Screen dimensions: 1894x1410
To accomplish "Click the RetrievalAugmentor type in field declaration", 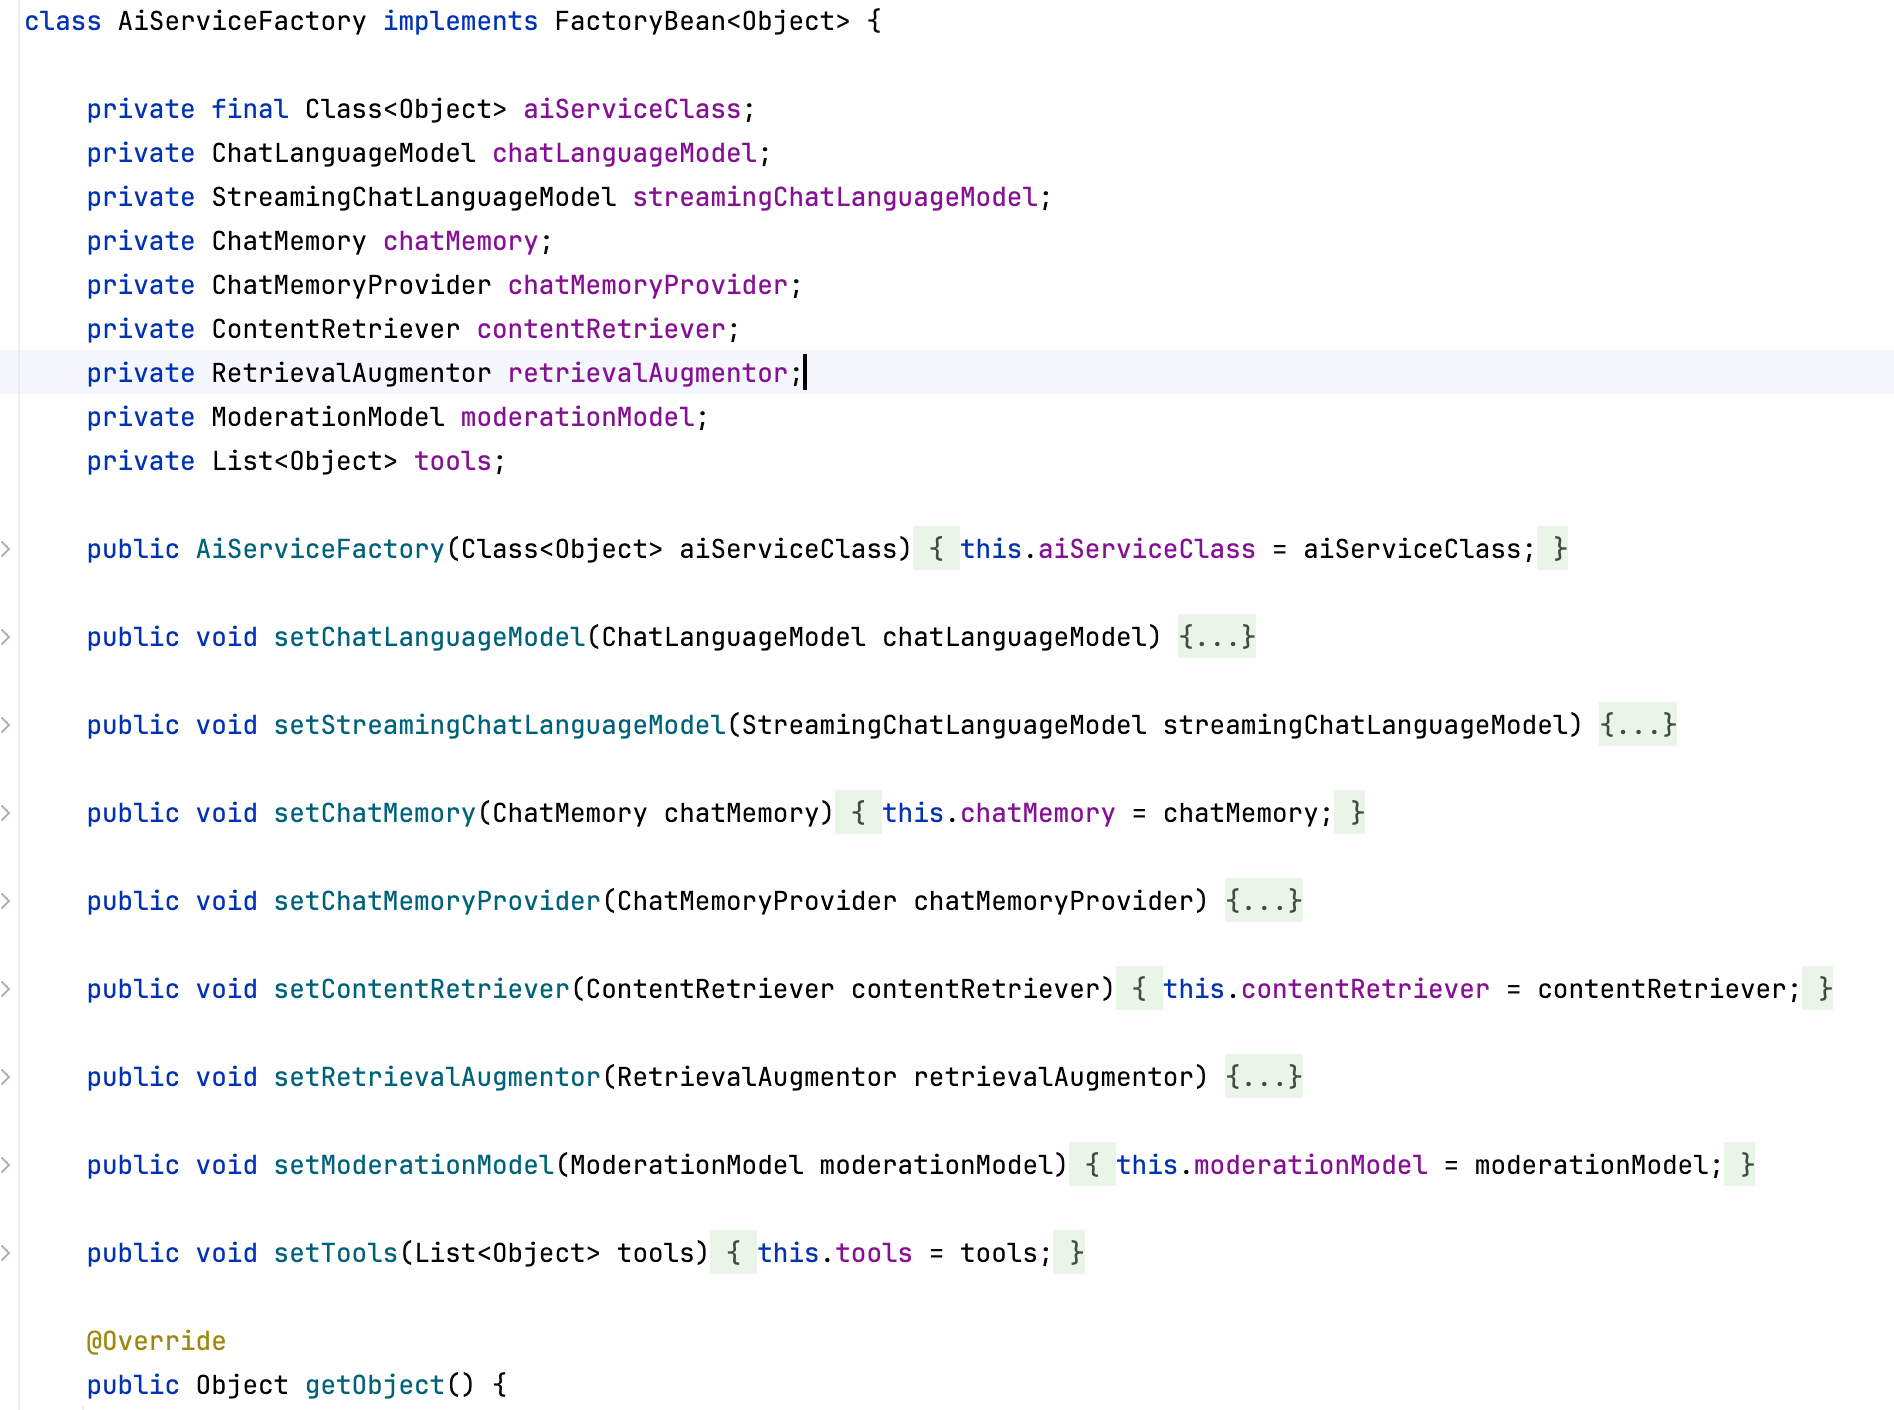I will 351,373.
